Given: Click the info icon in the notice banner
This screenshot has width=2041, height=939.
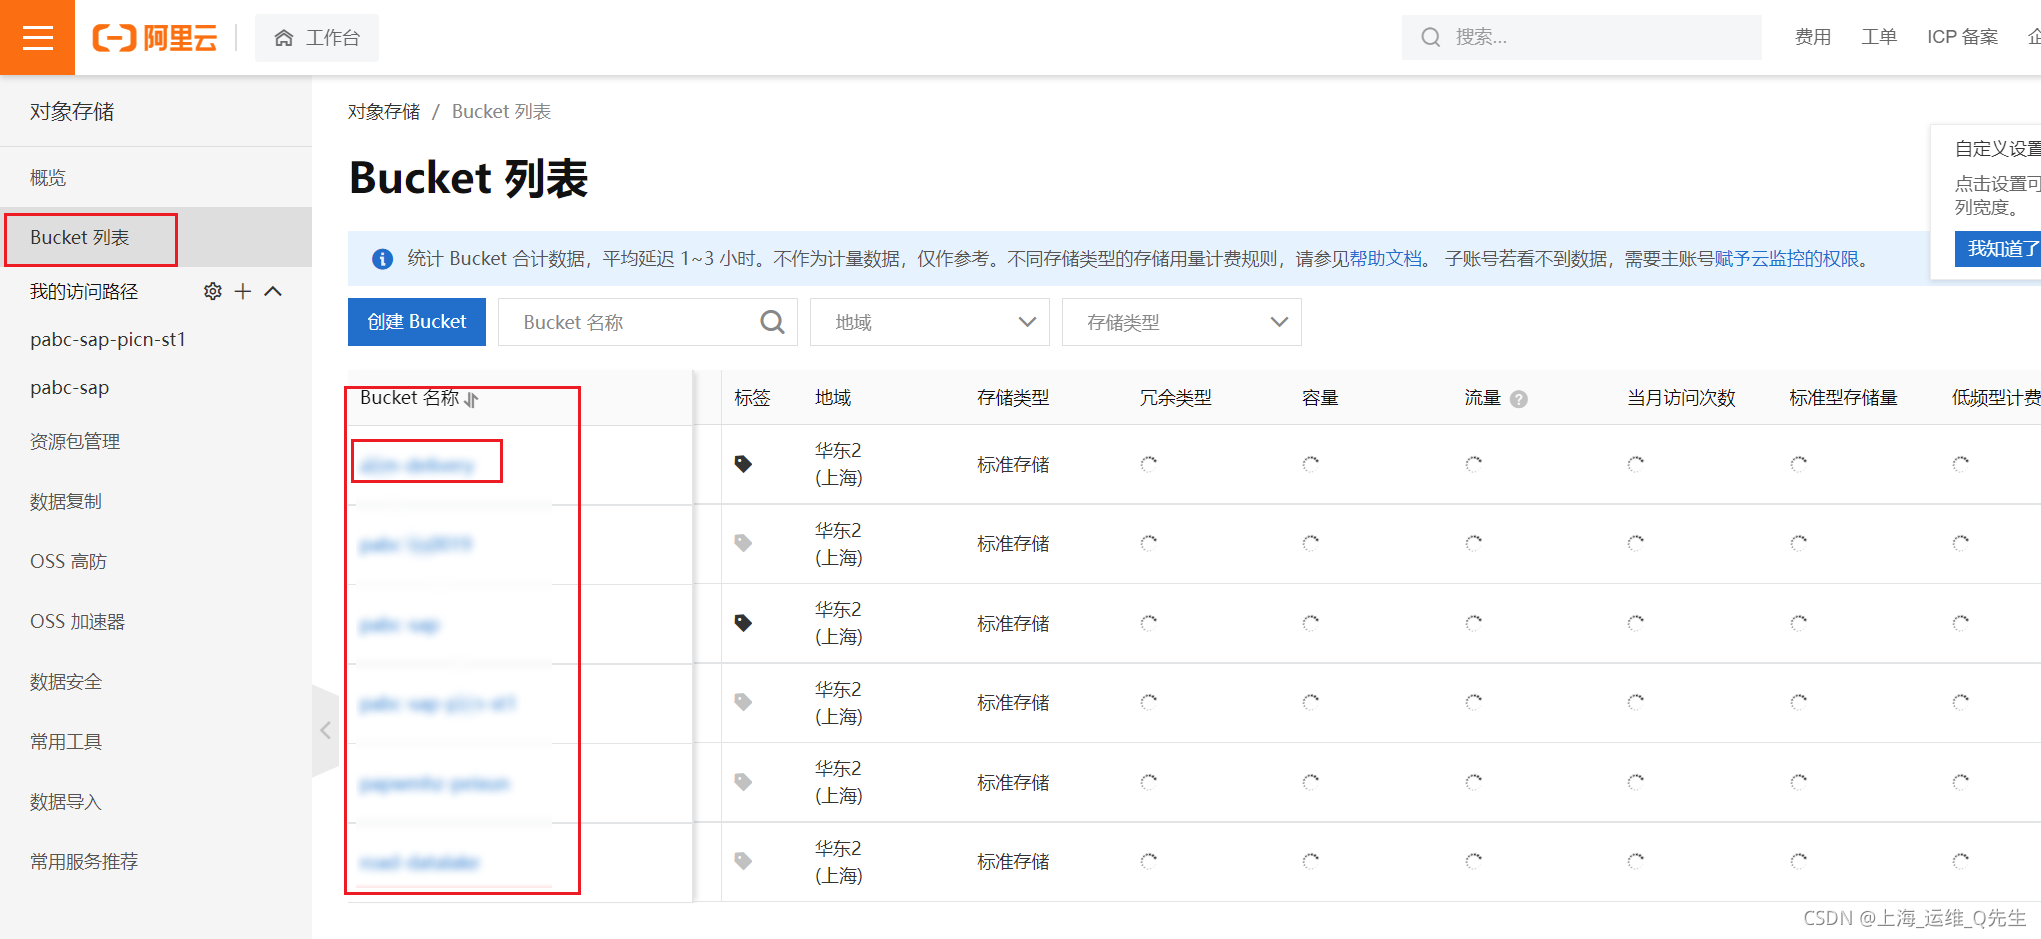Looking at the screenshot, I should point(382,259).
